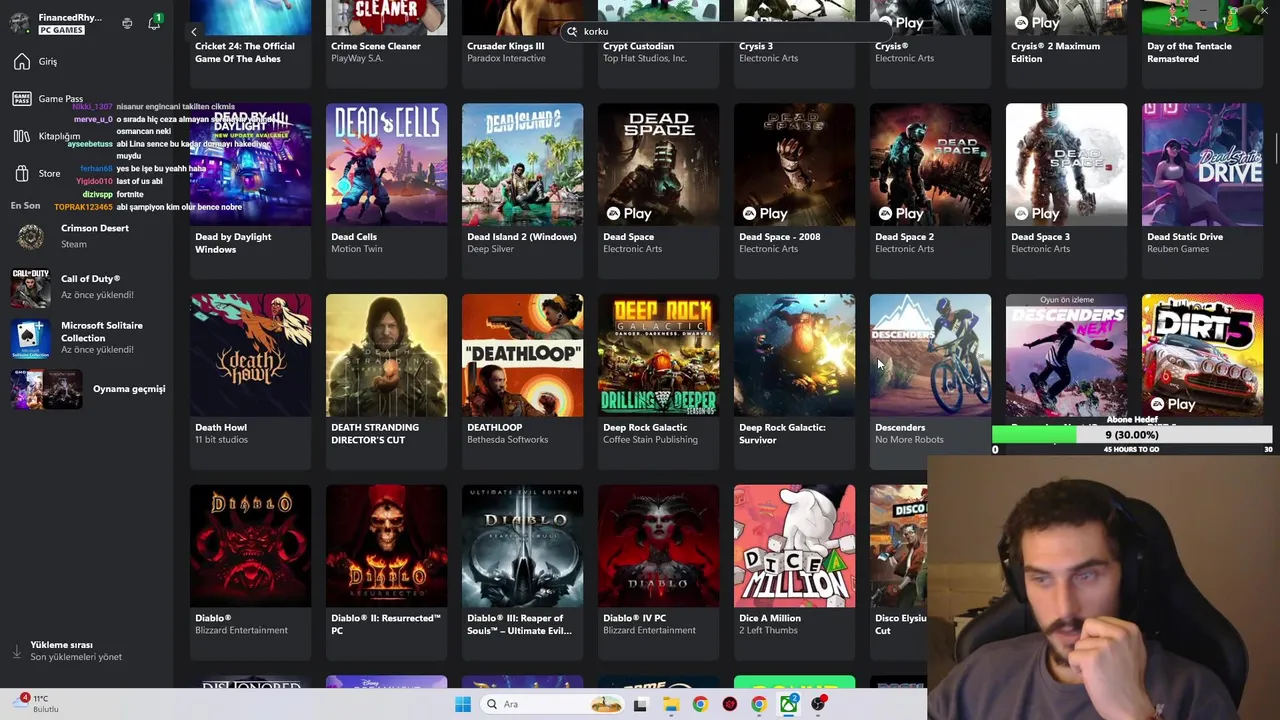Viewport: 1280px width, 720px height.
Task: Open Death Stranding Director's Cut cover
Action: click(386, 355)
